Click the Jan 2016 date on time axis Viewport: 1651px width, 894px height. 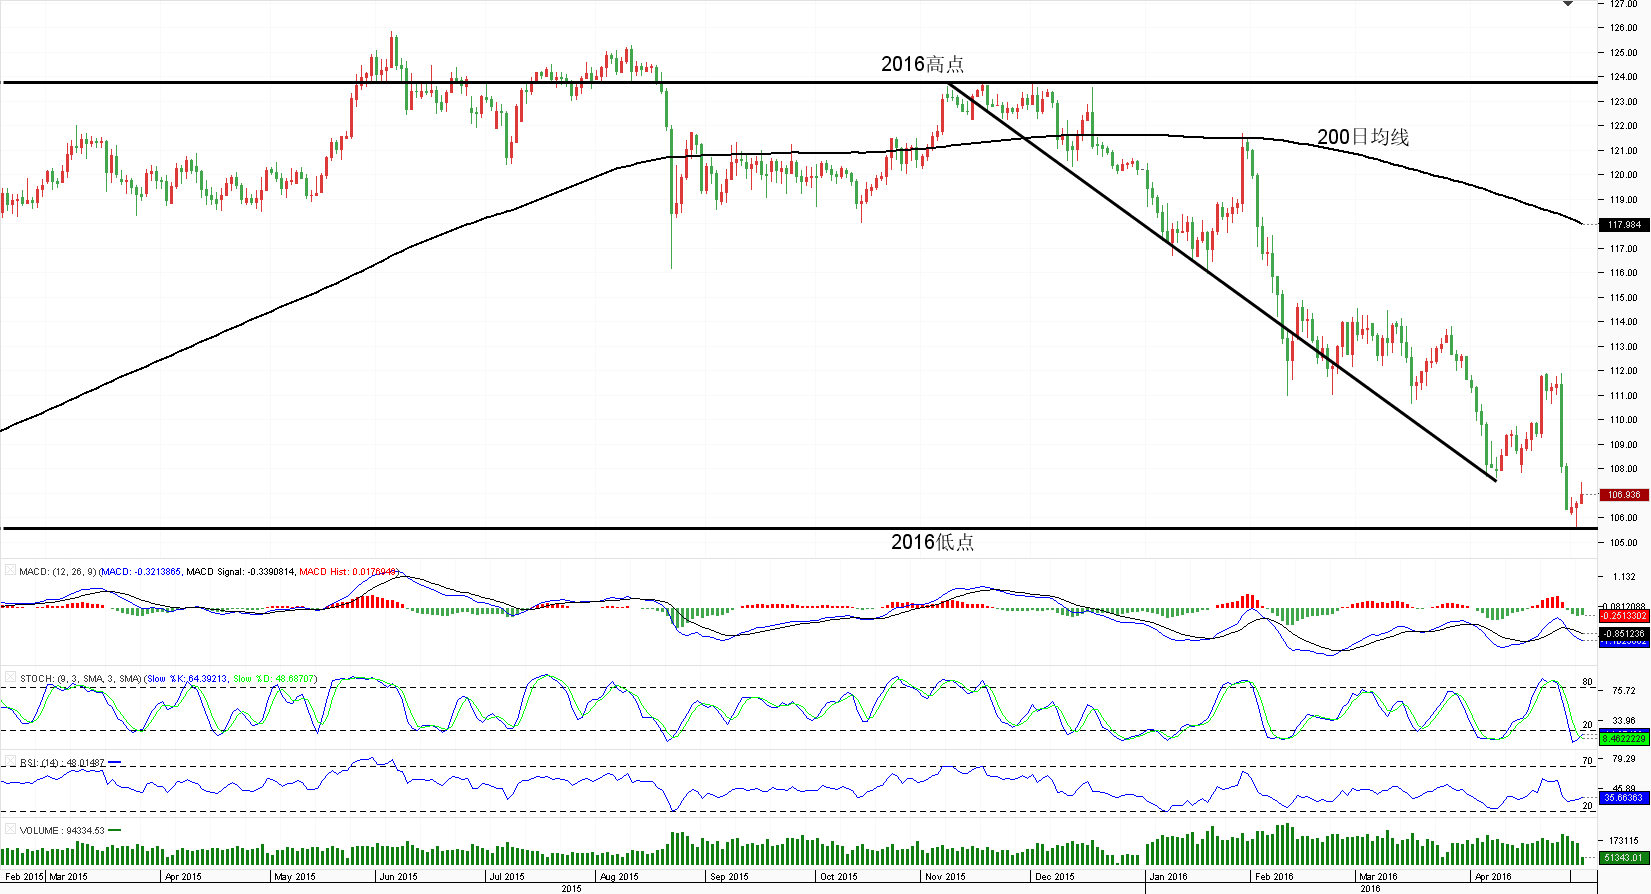(1168, 877)
